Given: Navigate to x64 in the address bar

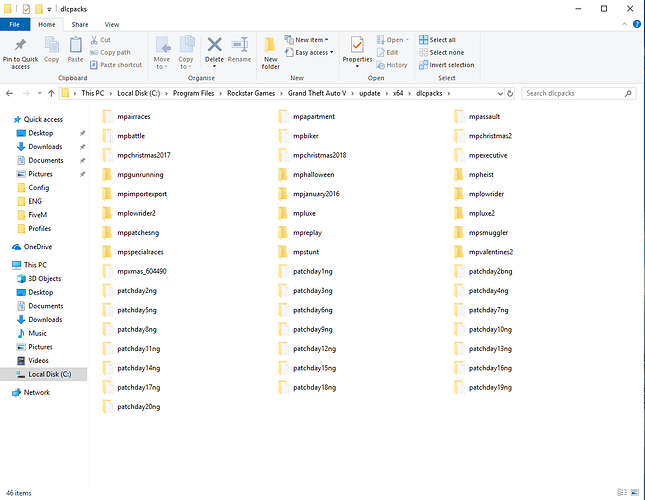Looking at the screenshot, I should [398, 93].
